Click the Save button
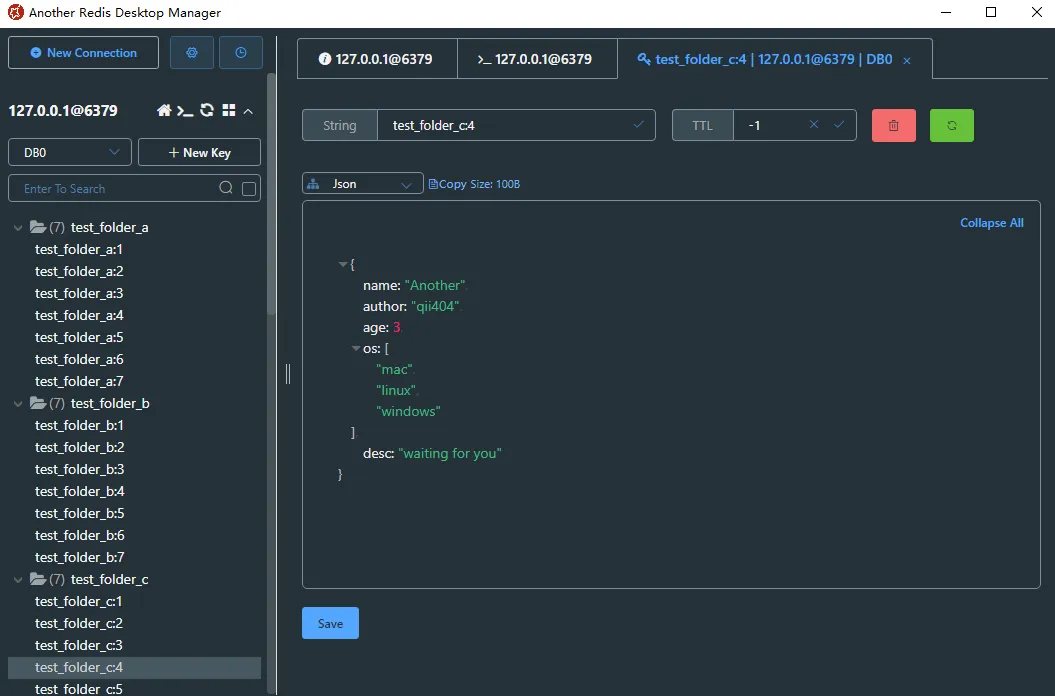This screenshot has width=1055, height=696. [330, 623]
